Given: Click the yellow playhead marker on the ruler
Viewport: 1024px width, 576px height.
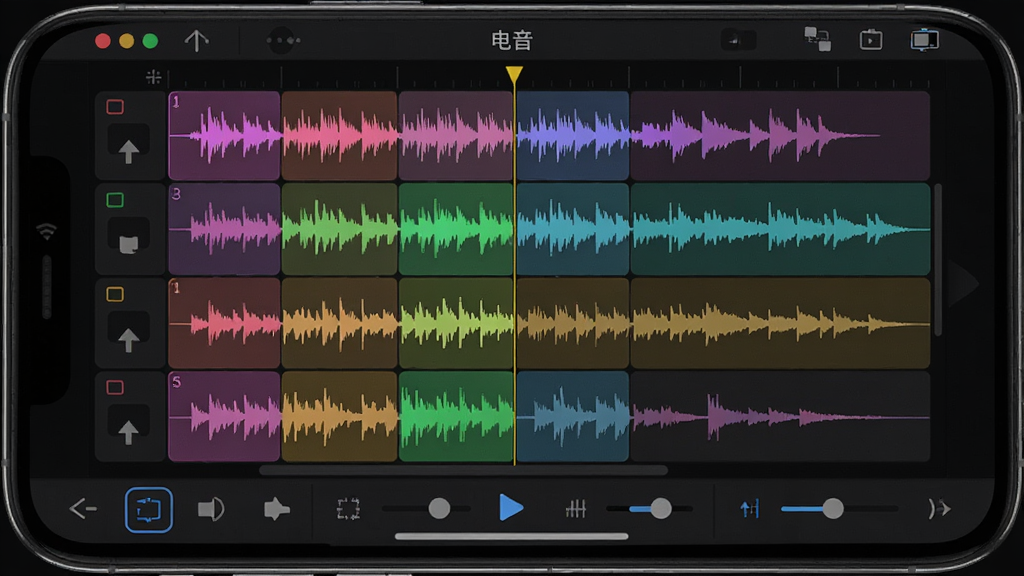Looking at the screenshot, I should pos(514,74).
